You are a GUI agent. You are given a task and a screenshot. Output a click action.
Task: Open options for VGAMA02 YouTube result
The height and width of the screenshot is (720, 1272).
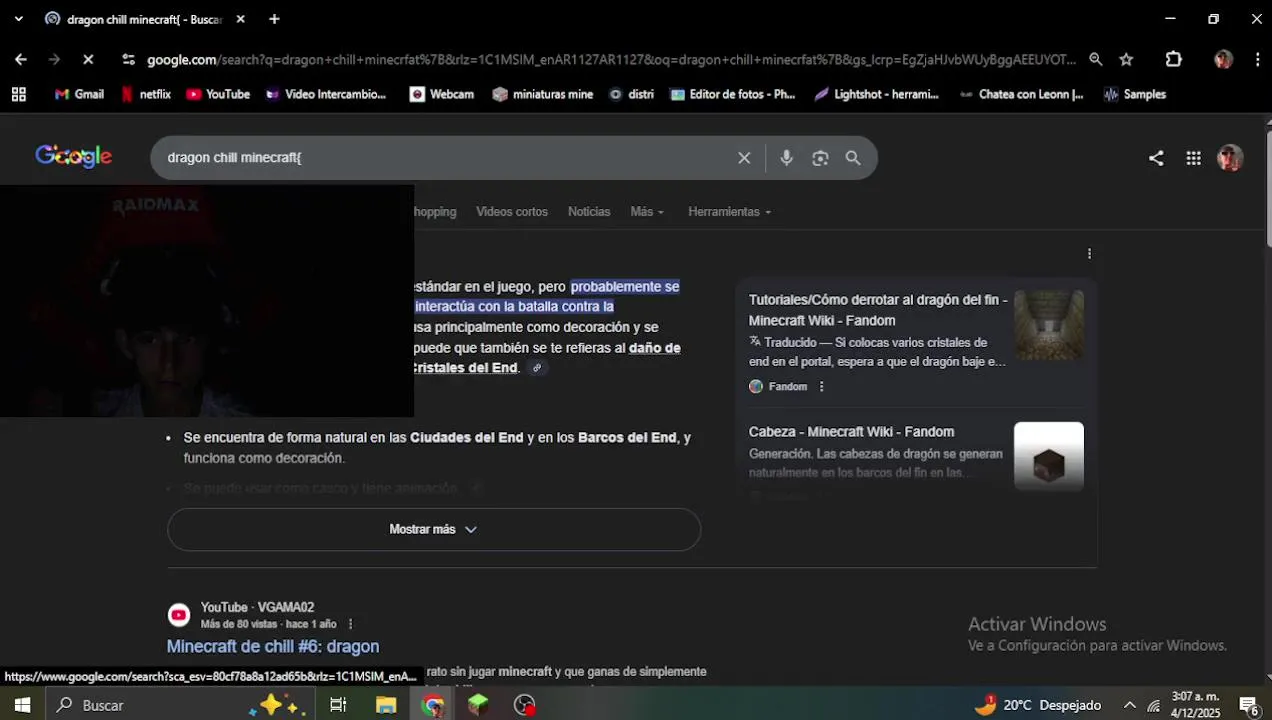tap(350, 624)
